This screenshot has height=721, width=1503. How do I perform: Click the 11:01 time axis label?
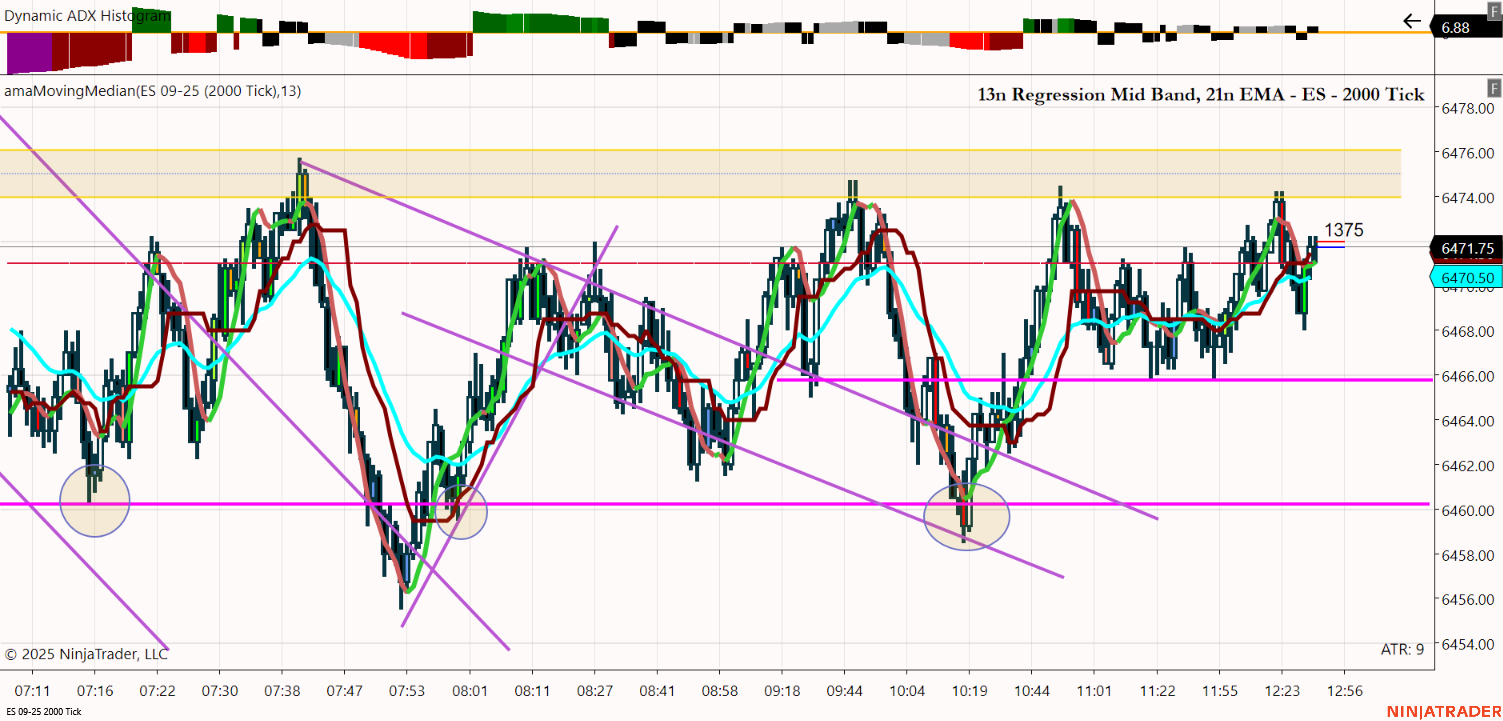pyautogui.click(x=1094, y=691)
